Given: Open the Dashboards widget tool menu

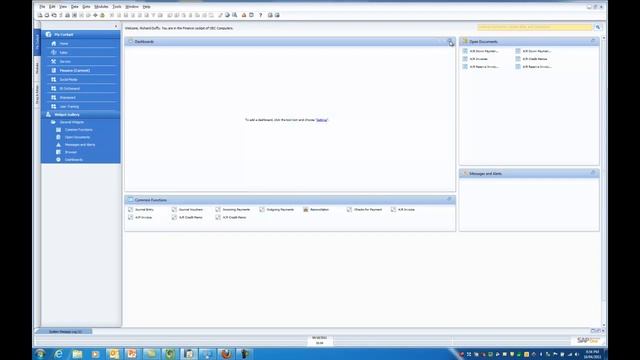Looking at the screenshot, I should (x=450, y=41).
